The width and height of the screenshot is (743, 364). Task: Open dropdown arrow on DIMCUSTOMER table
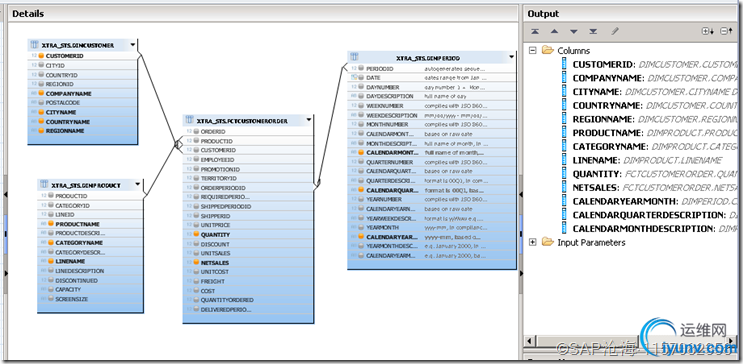coord(133,45)
